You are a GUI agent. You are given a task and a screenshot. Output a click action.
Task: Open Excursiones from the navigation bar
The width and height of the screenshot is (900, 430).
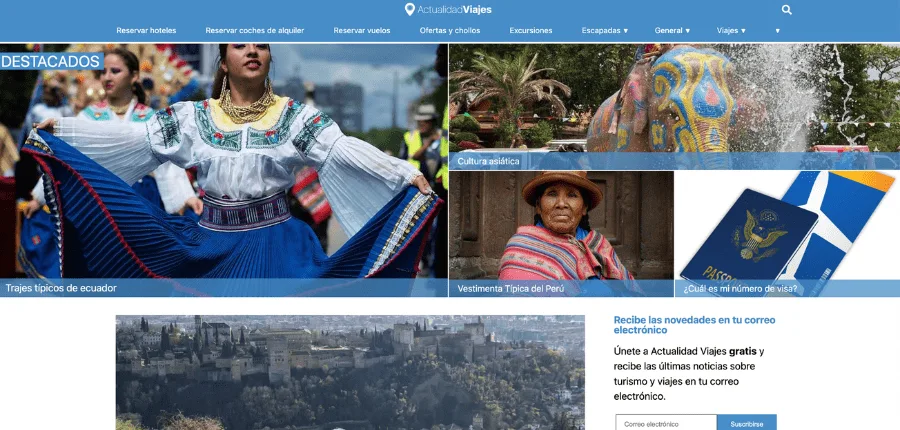pyautogui.click(x=531, y=30)
